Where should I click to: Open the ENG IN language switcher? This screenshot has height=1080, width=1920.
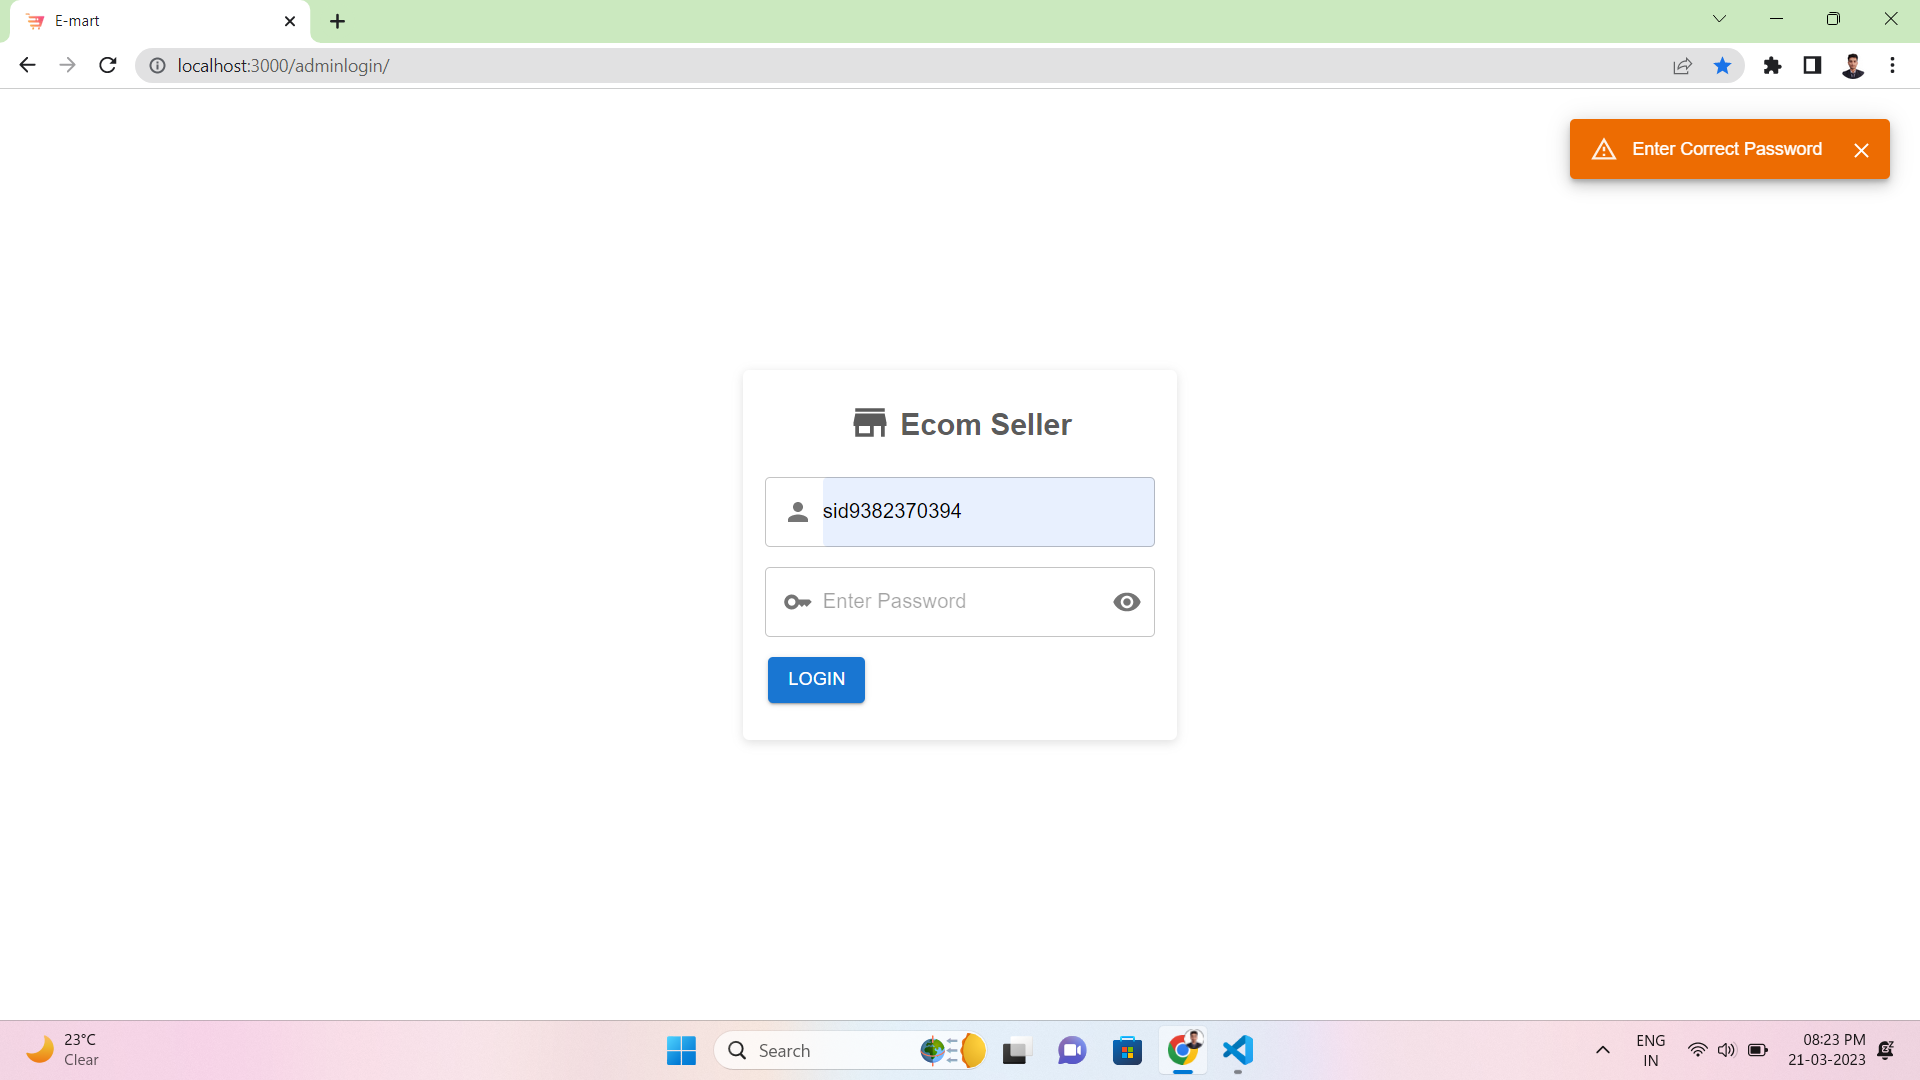pos(1650,1049)
